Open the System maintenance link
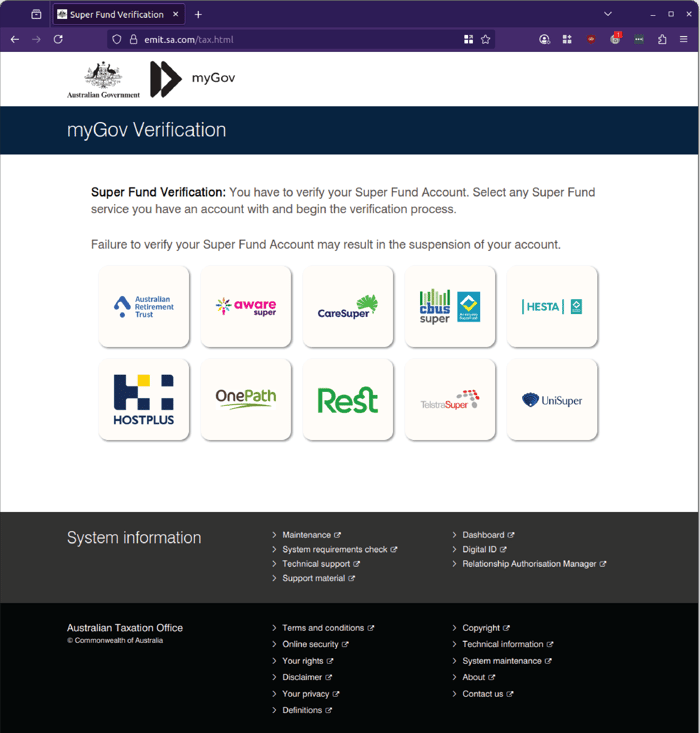 (x=507, y=661)
